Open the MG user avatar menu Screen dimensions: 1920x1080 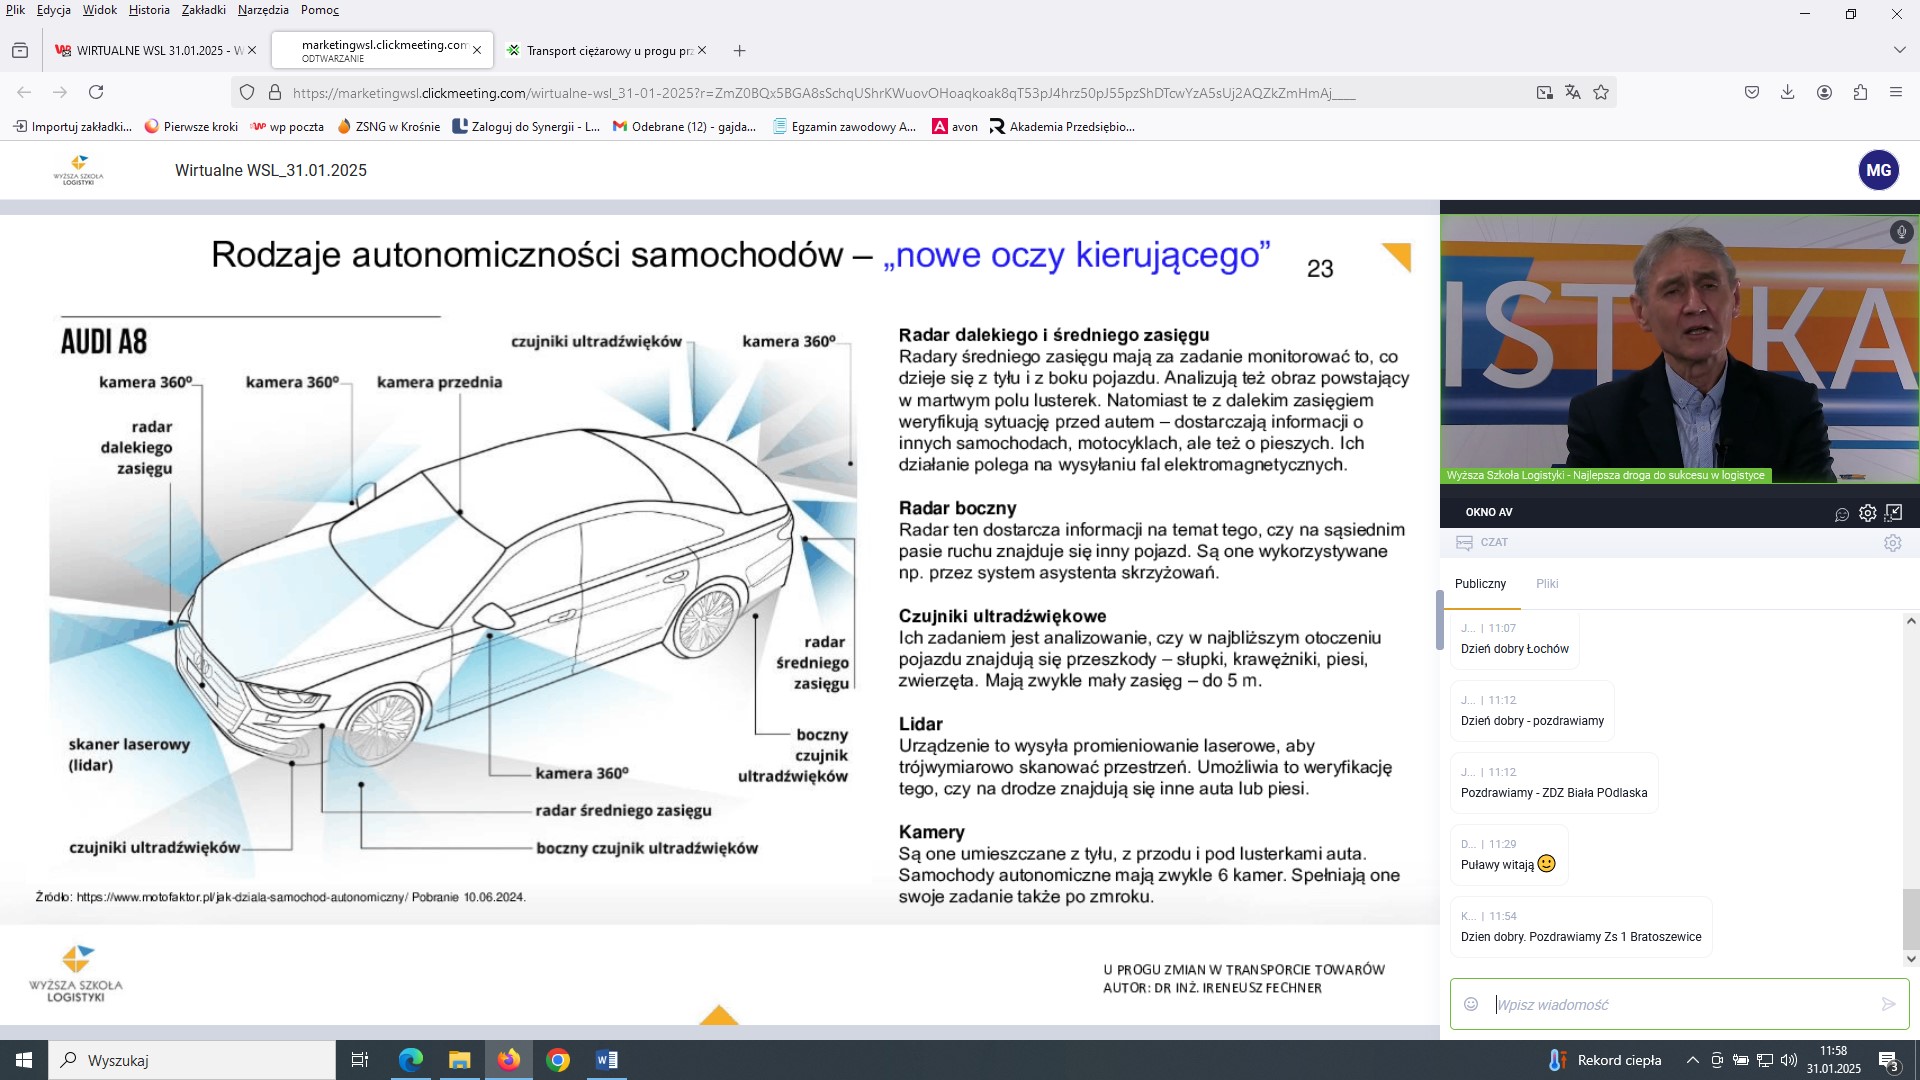pos(1878,170)
